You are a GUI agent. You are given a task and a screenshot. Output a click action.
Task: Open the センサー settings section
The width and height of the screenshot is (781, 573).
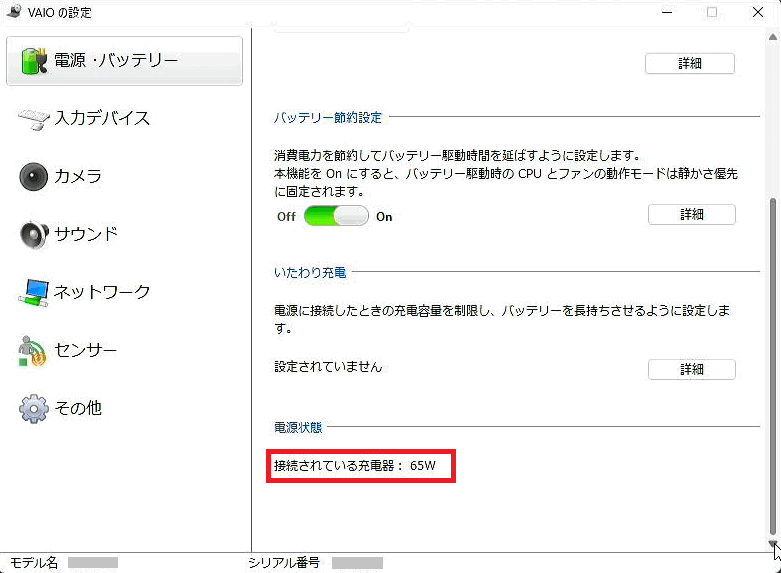(124, 350)
